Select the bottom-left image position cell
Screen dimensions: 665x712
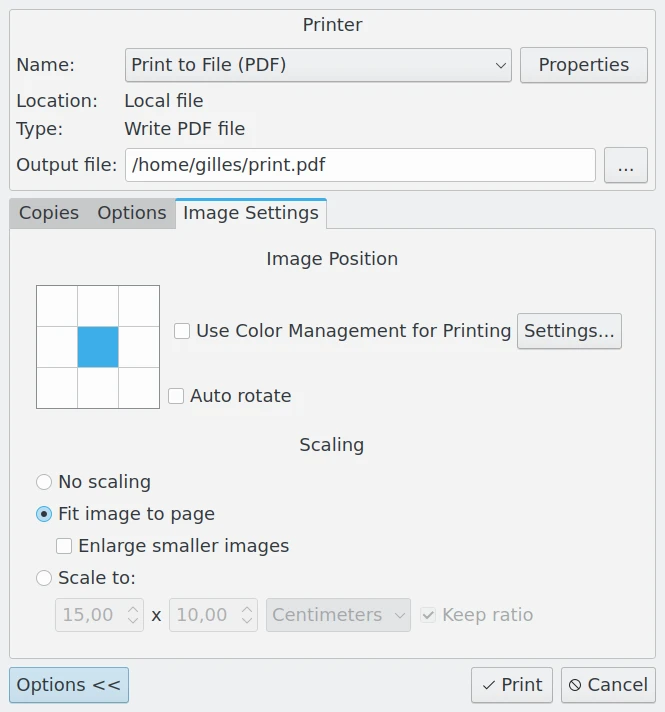tap(57, 388)
